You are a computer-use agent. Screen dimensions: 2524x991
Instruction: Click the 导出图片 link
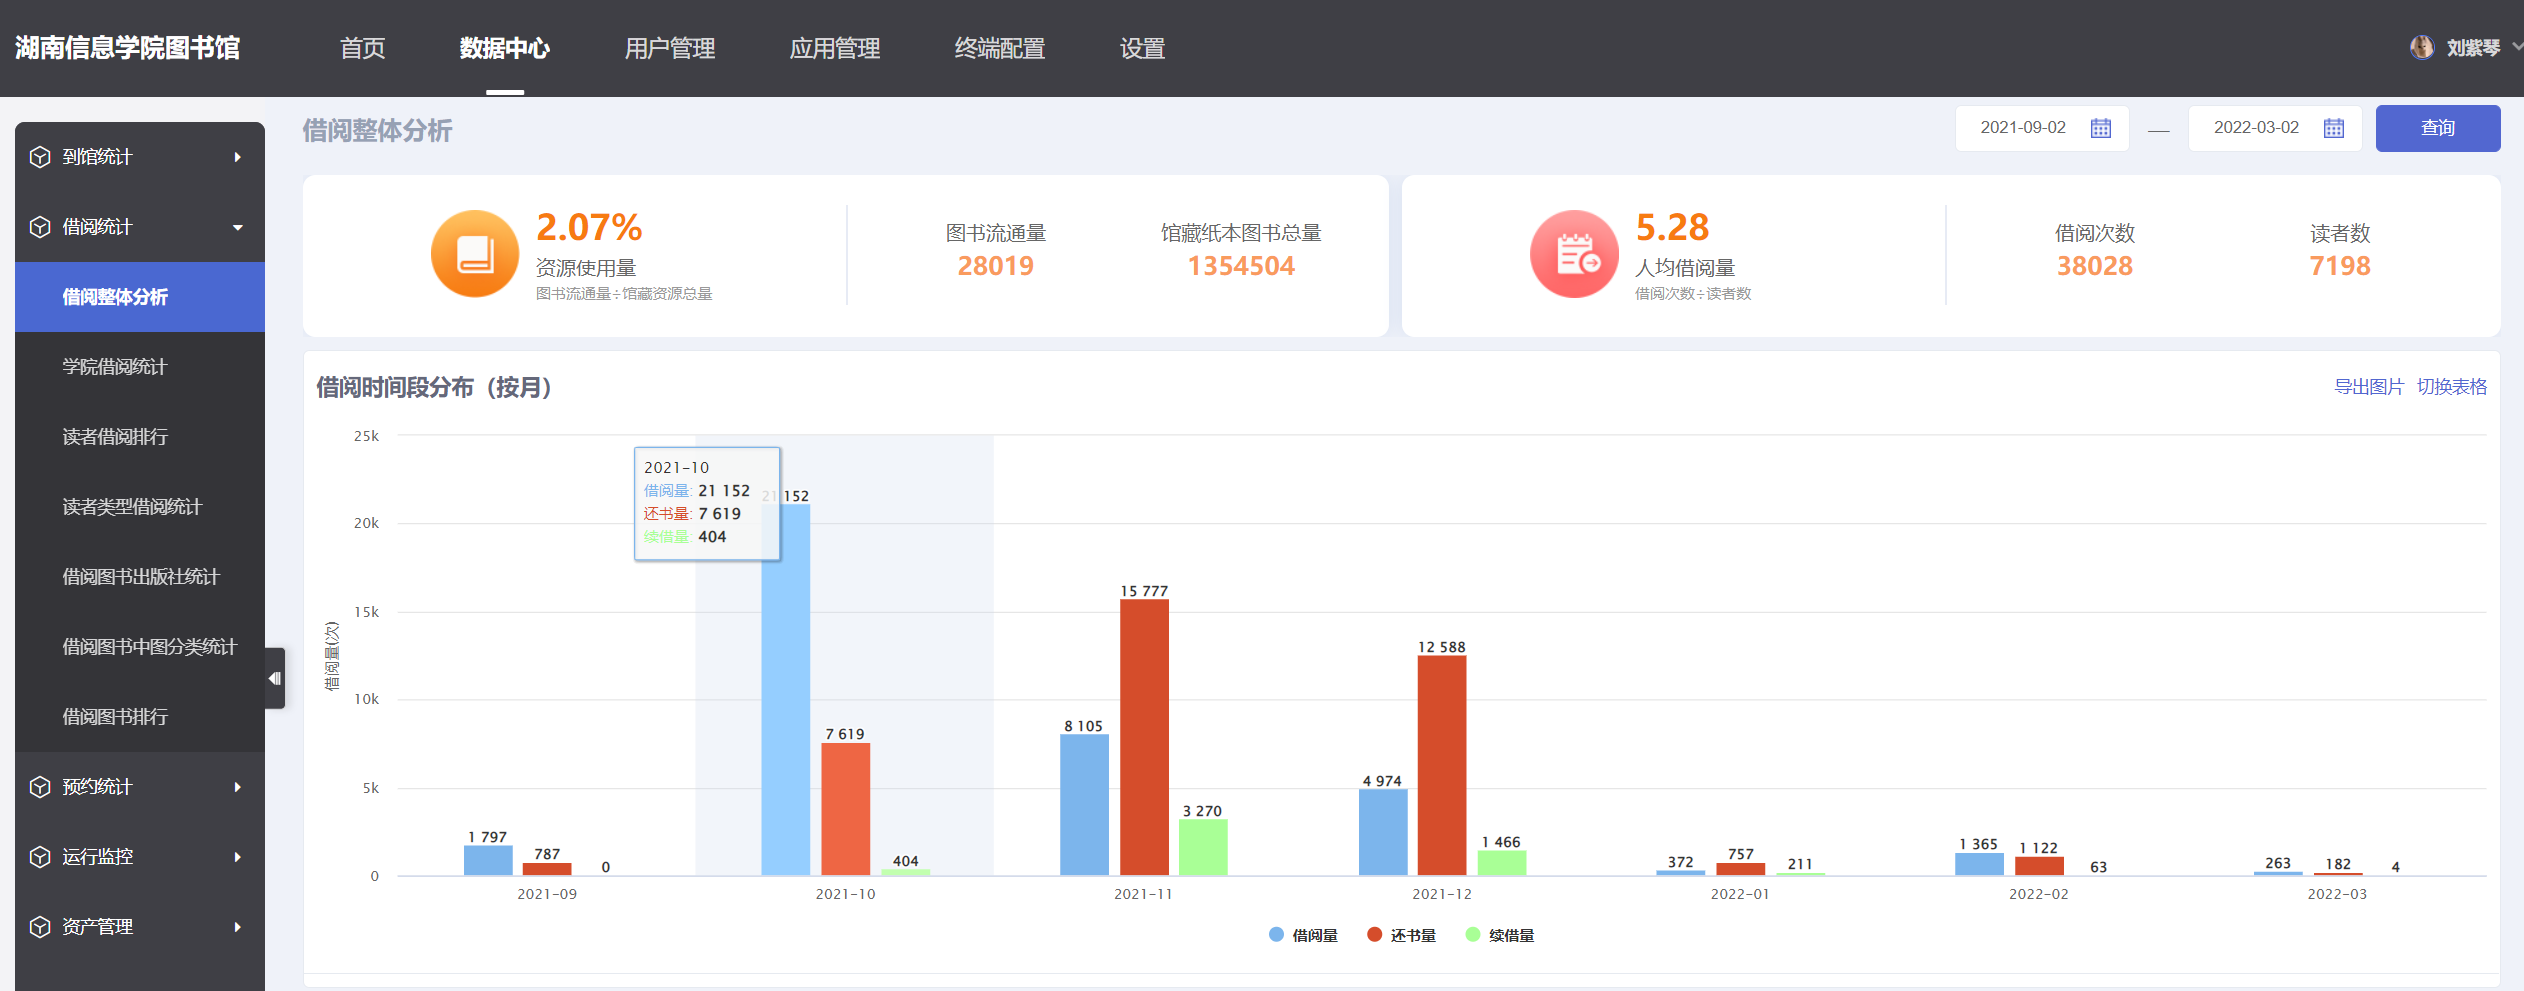pyautogui.click(x=2367, y=387)
